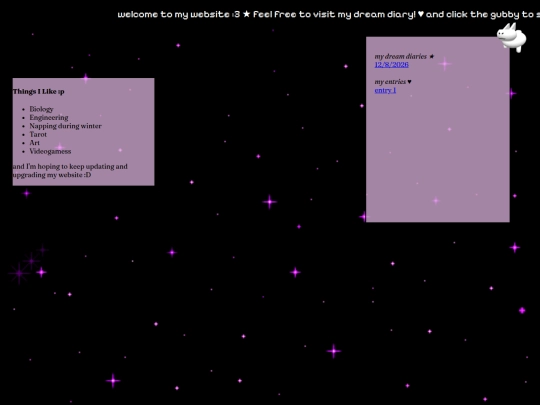This screenshot has width=540, height=405.
Task: Click the 'Engineering' list item
Action: (x=49, y=117)
